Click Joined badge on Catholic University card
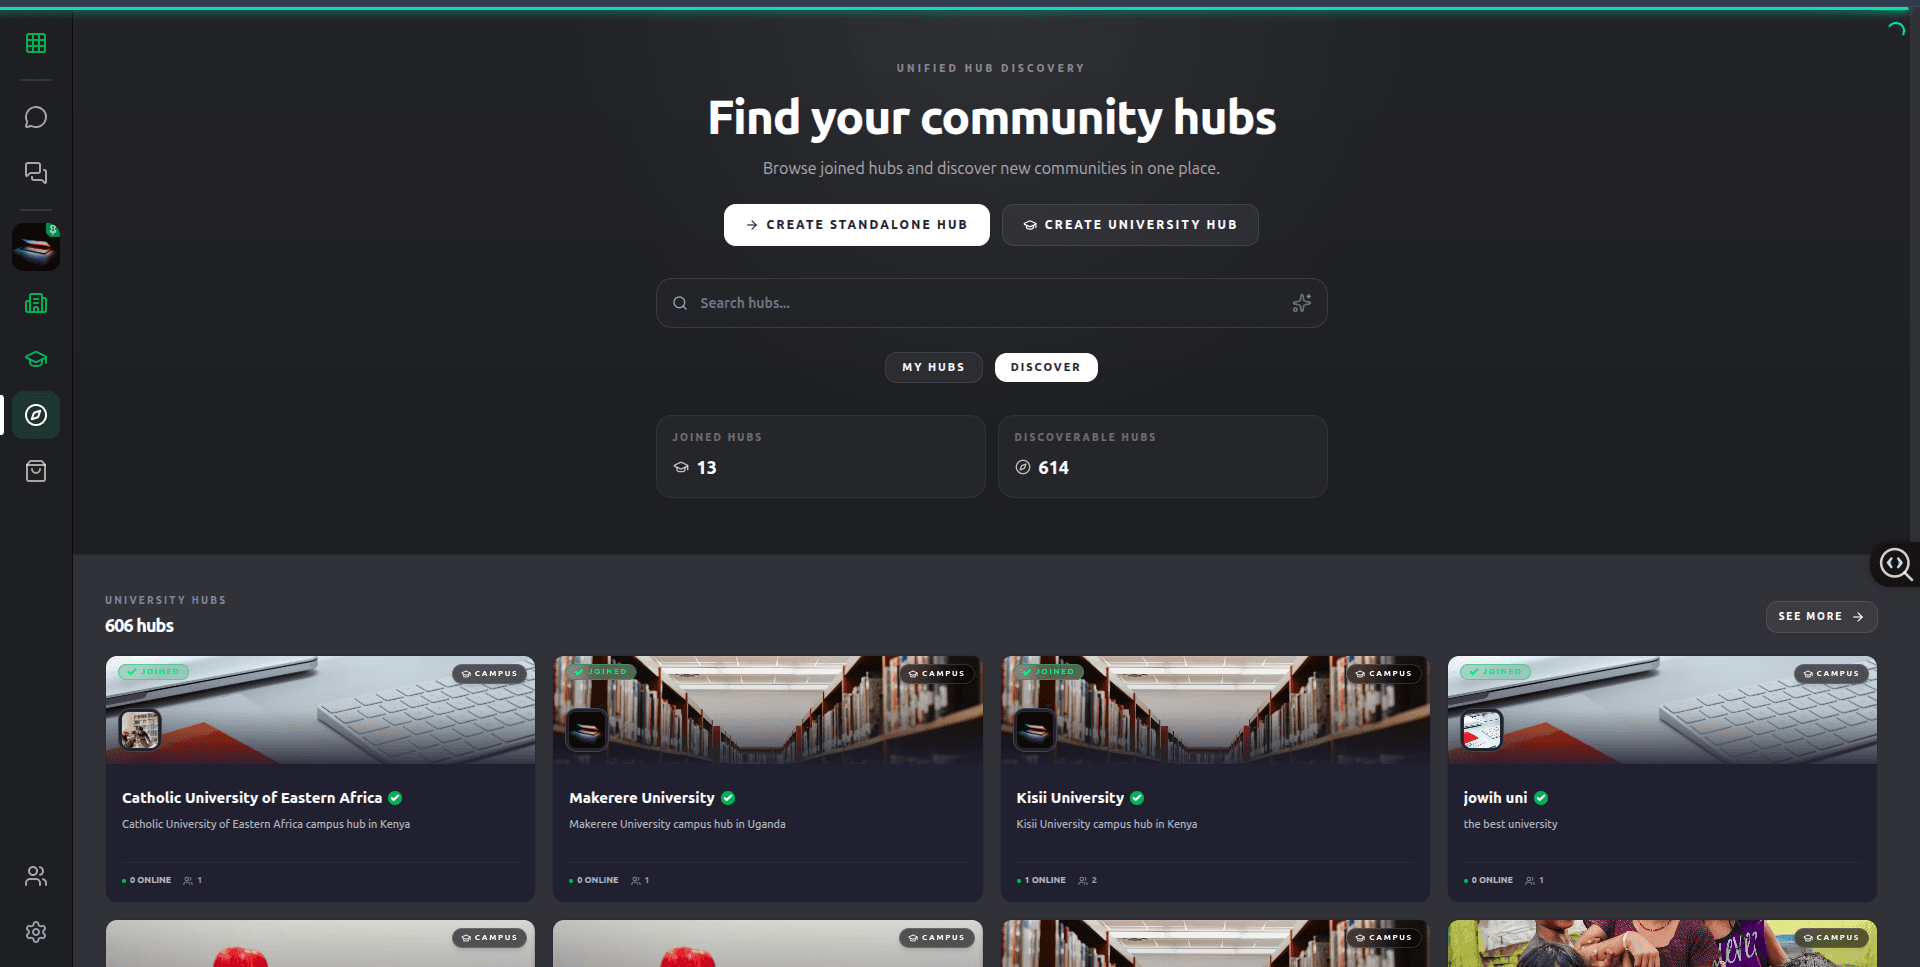 153,672
